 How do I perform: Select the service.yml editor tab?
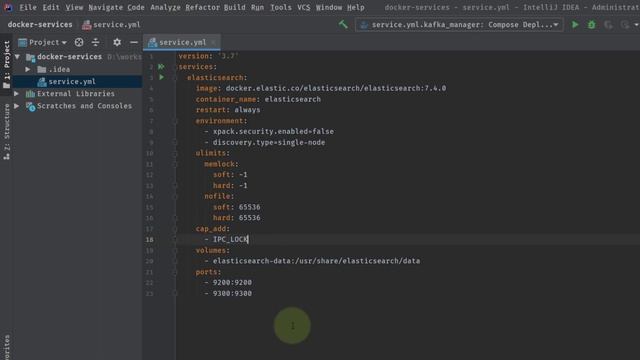click(x=182, y=42)
